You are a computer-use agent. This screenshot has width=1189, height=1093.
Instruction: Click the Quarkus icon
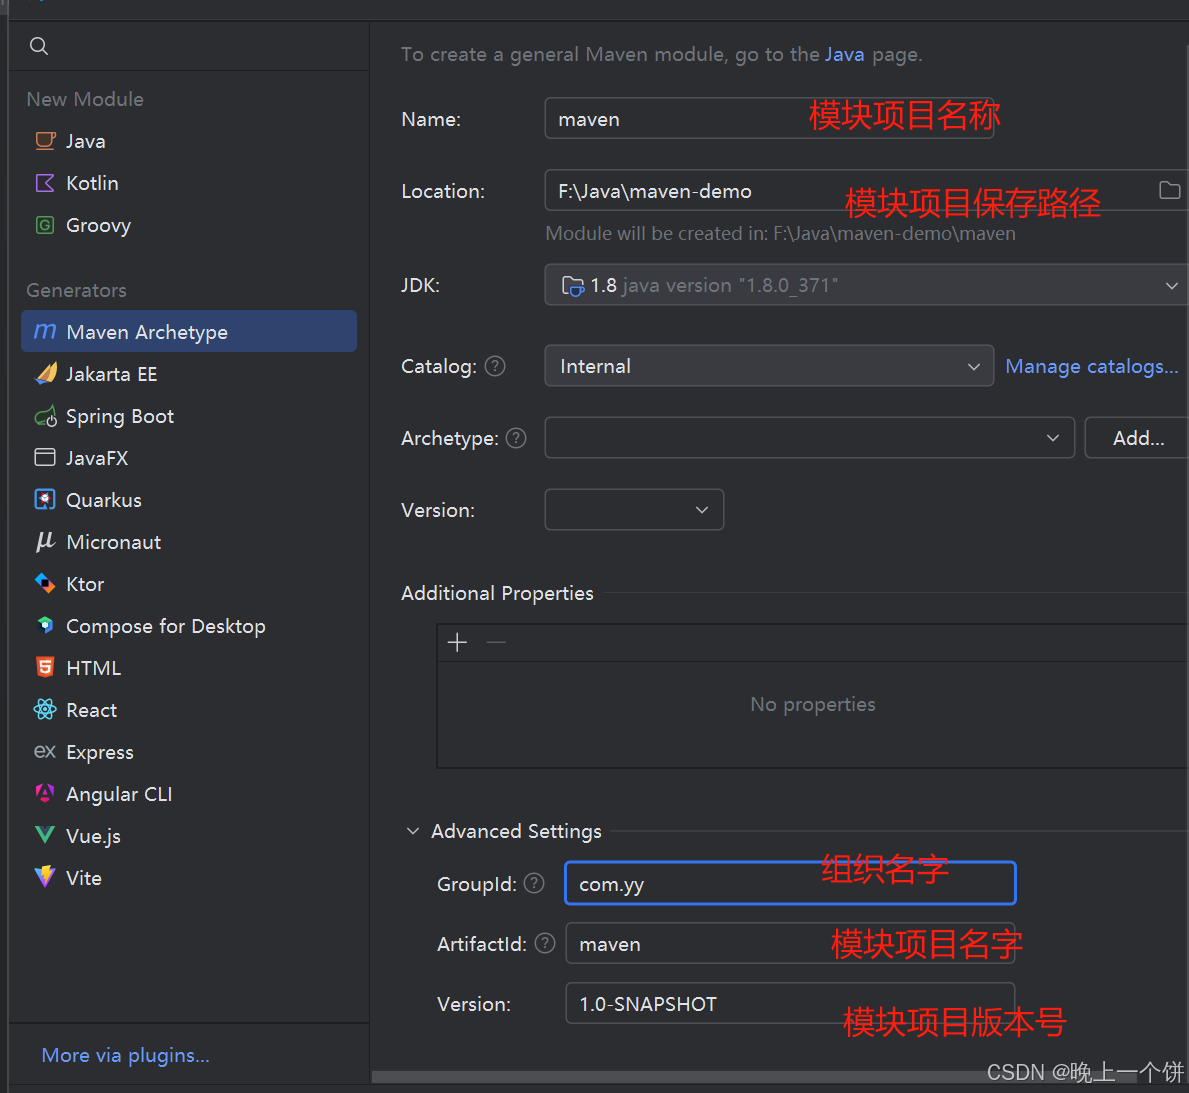[x=45, y=500]
